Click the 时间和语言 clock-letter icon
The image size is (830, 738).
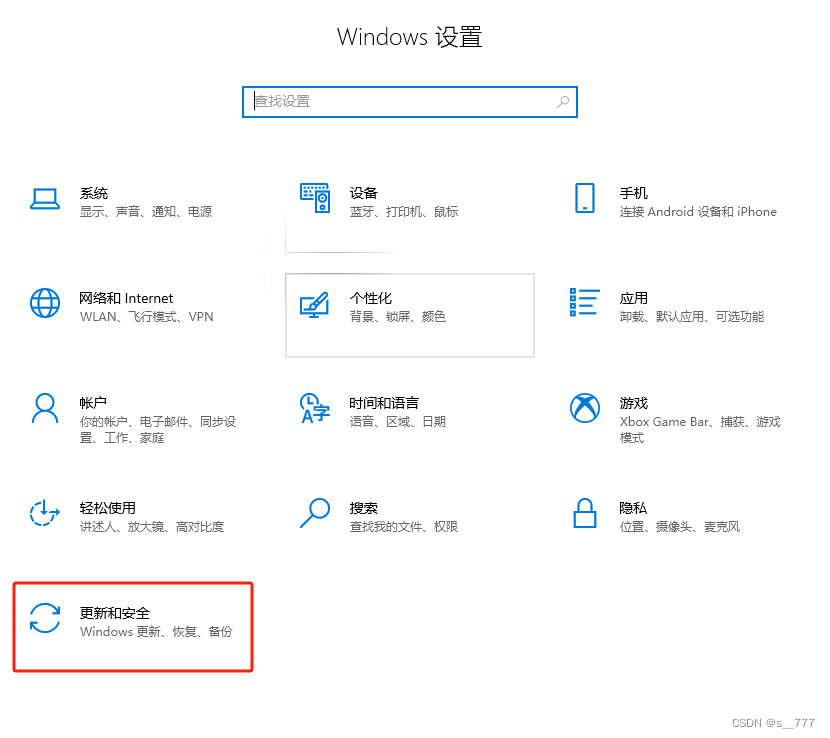point(315,408)
